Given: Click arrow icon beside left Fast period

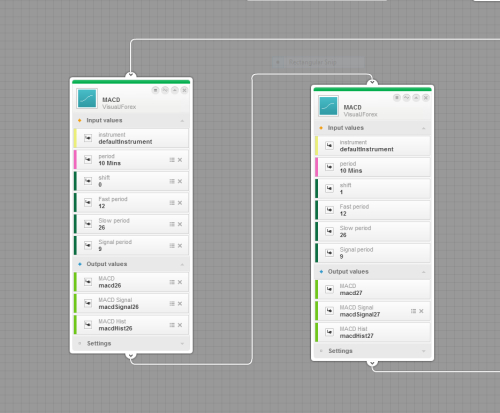Looking at the screenshot, I should [x=88, y=202].
